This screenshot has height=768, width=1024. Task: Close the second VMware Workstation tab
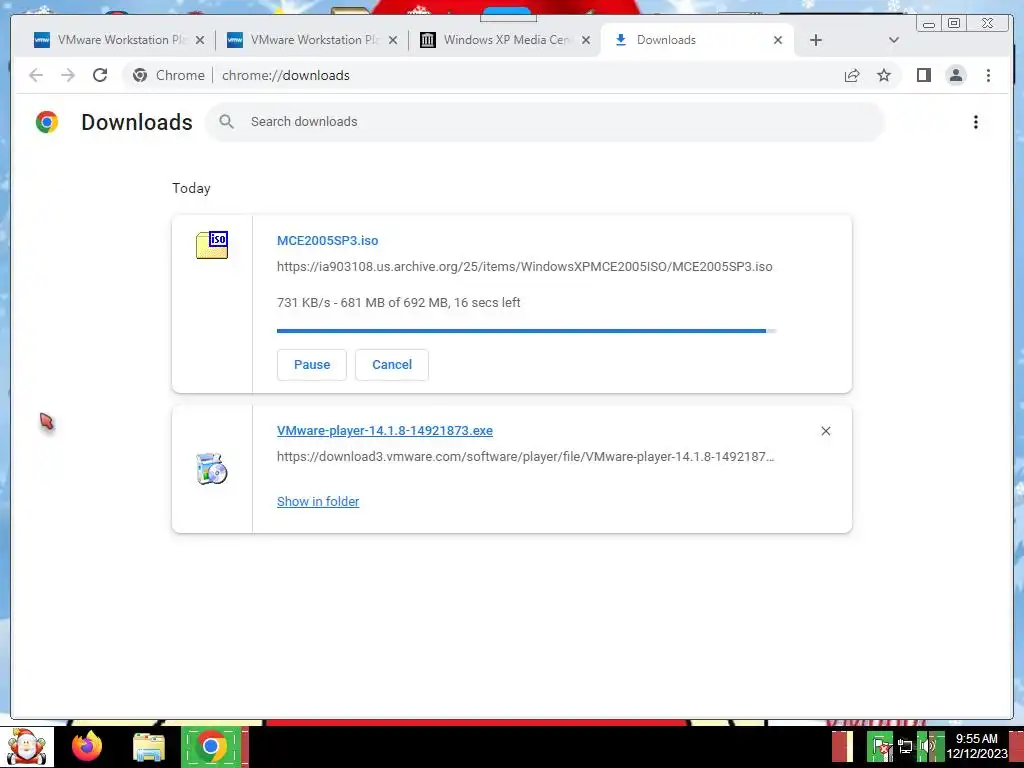(392, 40)
